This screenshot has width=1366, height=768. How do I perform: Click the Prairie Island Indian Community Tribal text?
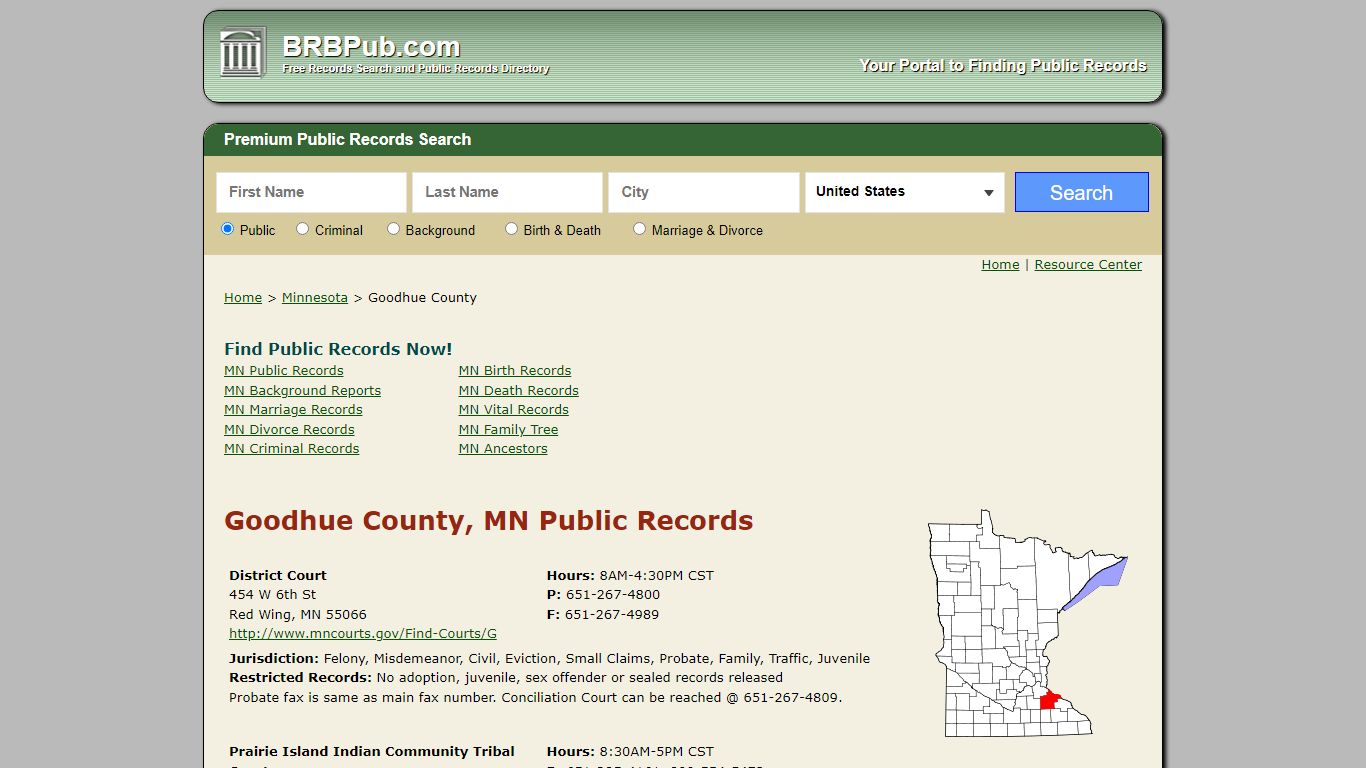tap(372, 752)
